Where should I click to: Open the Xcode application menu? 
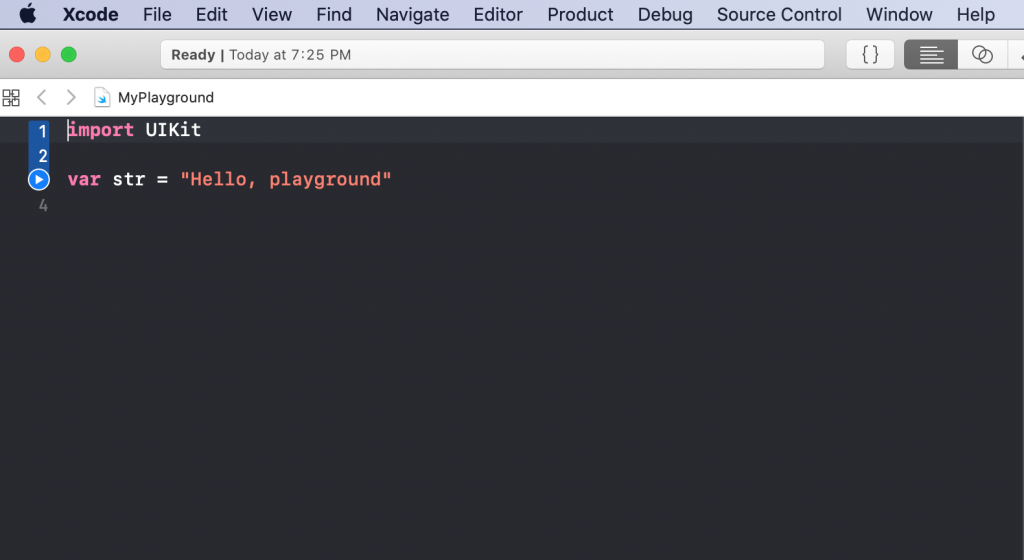click(90, 14)
